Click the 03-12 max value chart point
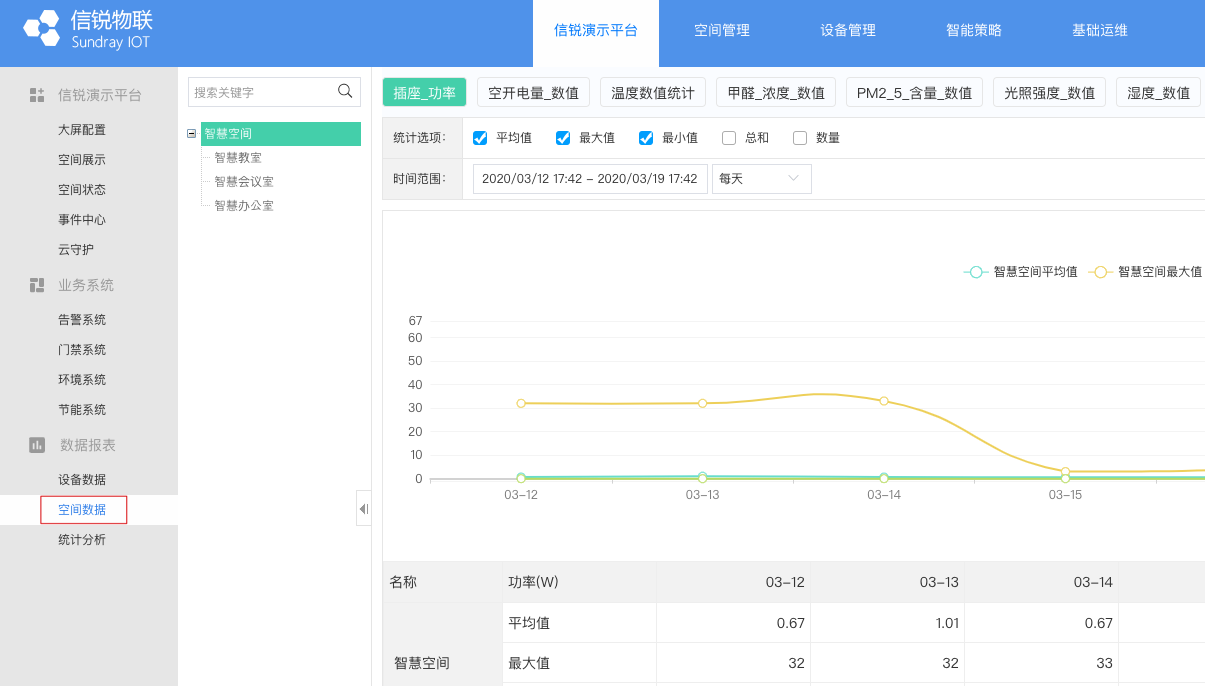This screenshot has width=1205, height=686. (x=521, y=403)
